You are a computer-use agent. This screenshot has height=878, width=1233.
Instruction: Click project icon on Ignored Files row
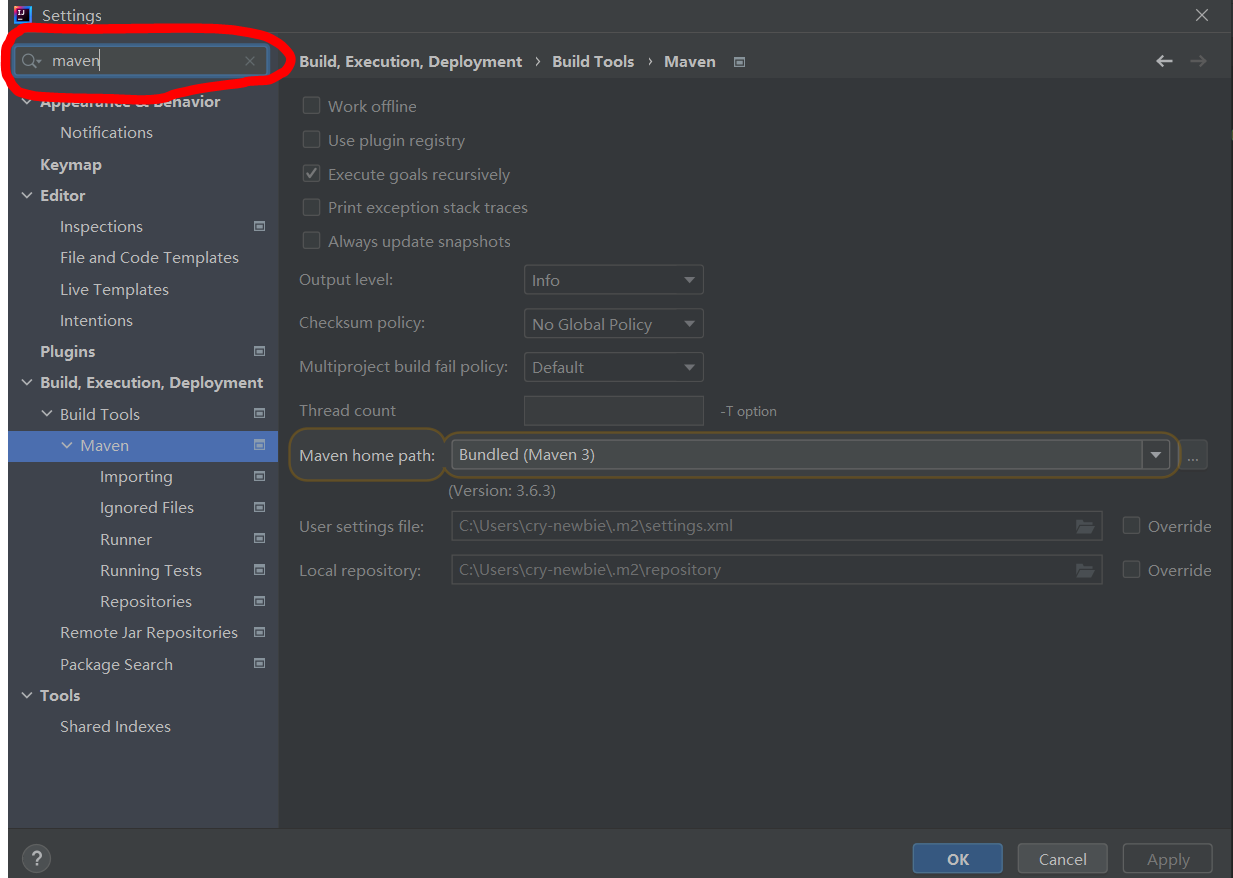pyautogui.click(x=260, y=507)
